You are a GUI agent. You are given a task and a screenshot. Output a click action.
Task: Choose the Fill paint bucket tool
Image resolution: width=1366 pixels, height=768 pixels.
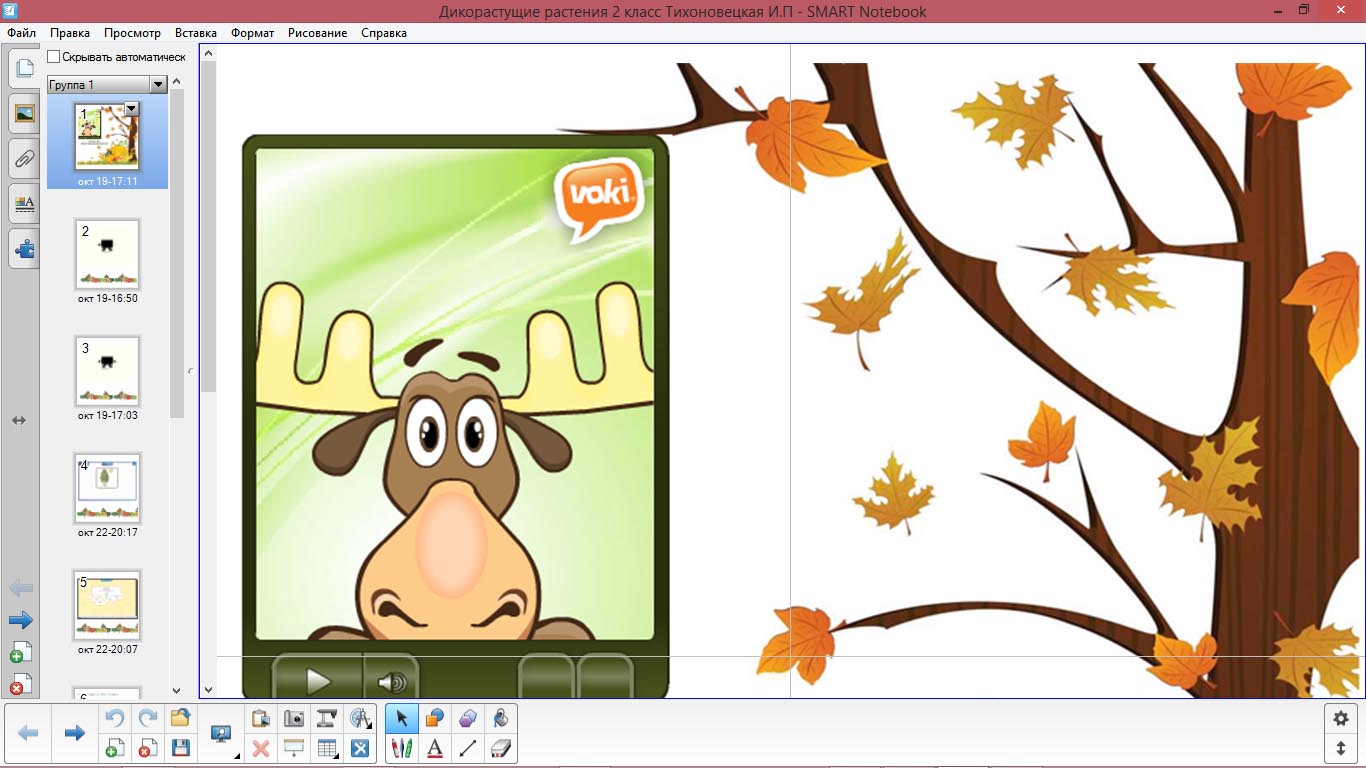point(501,718)
